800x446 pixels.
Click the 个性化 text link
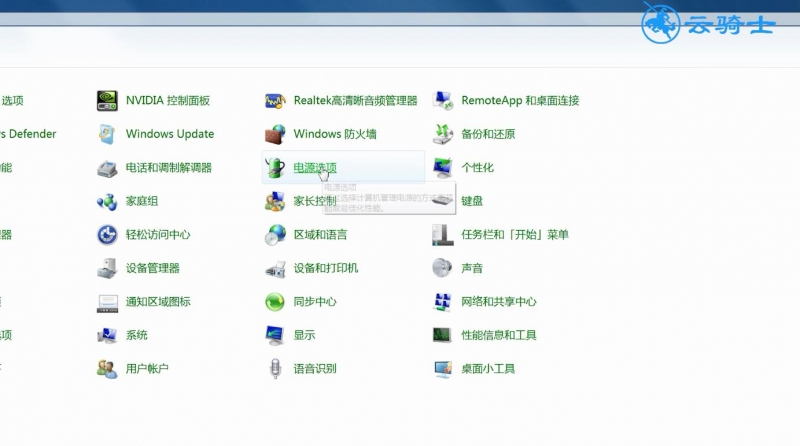pyautogui.click(x=477, y=167)
